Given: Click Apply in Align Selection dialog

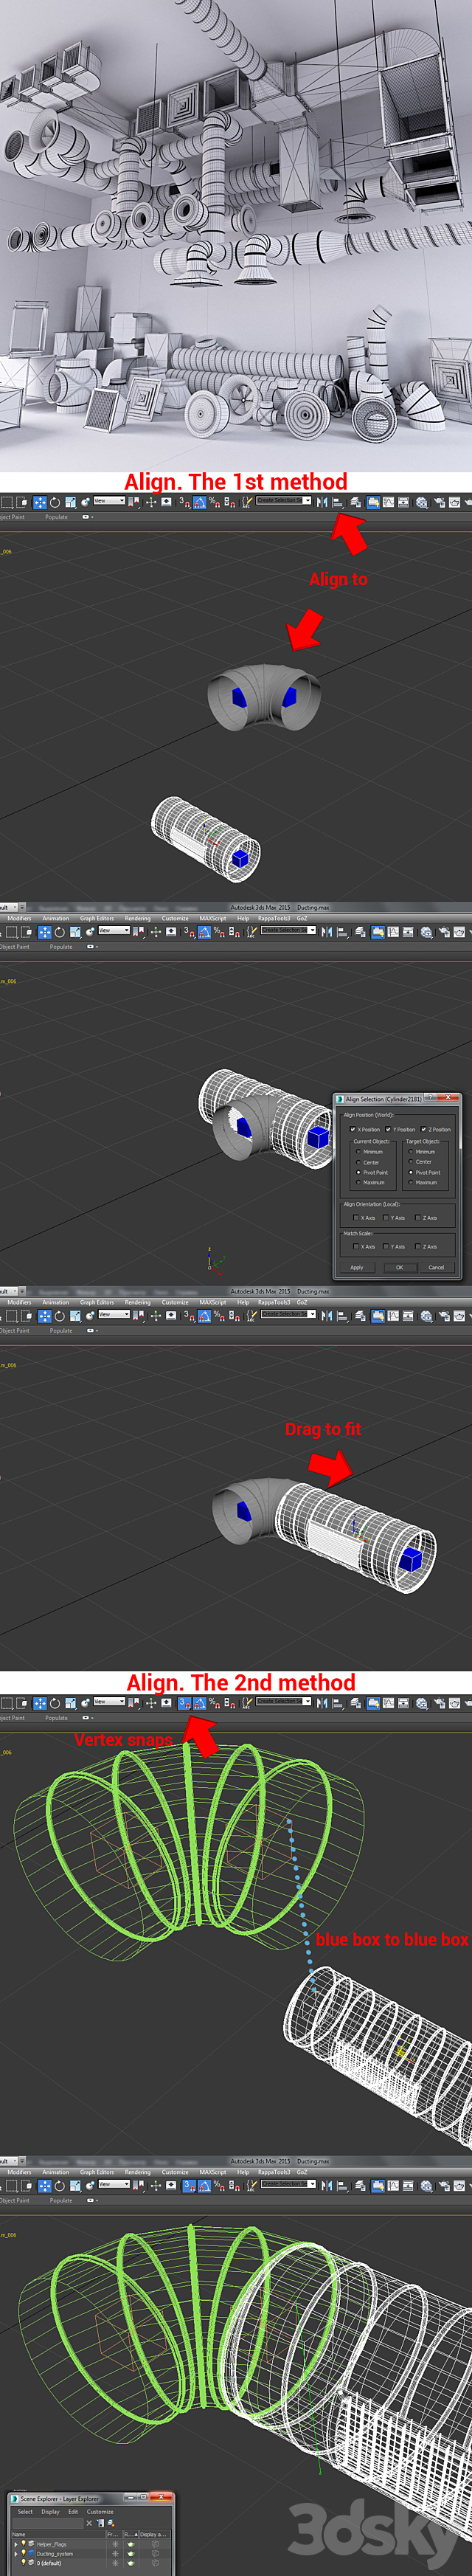Looking at the screenshot, I should [358, 1268].
